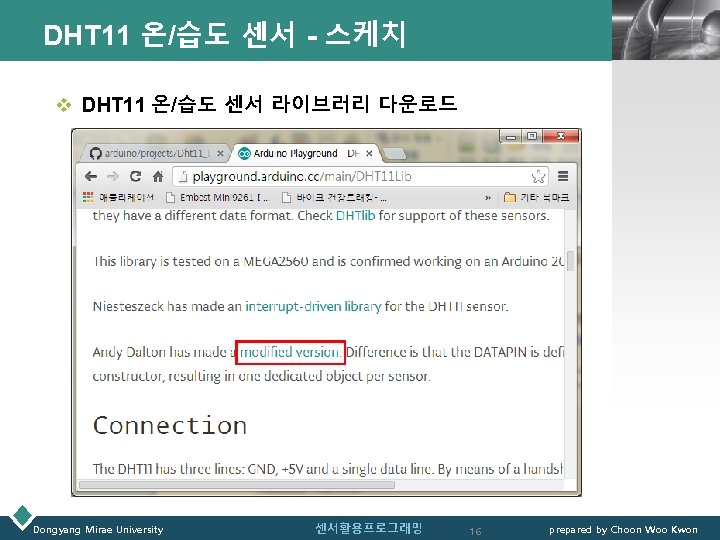Close the arduino/projects GitHub tab
720x540 pixels.
220,153
